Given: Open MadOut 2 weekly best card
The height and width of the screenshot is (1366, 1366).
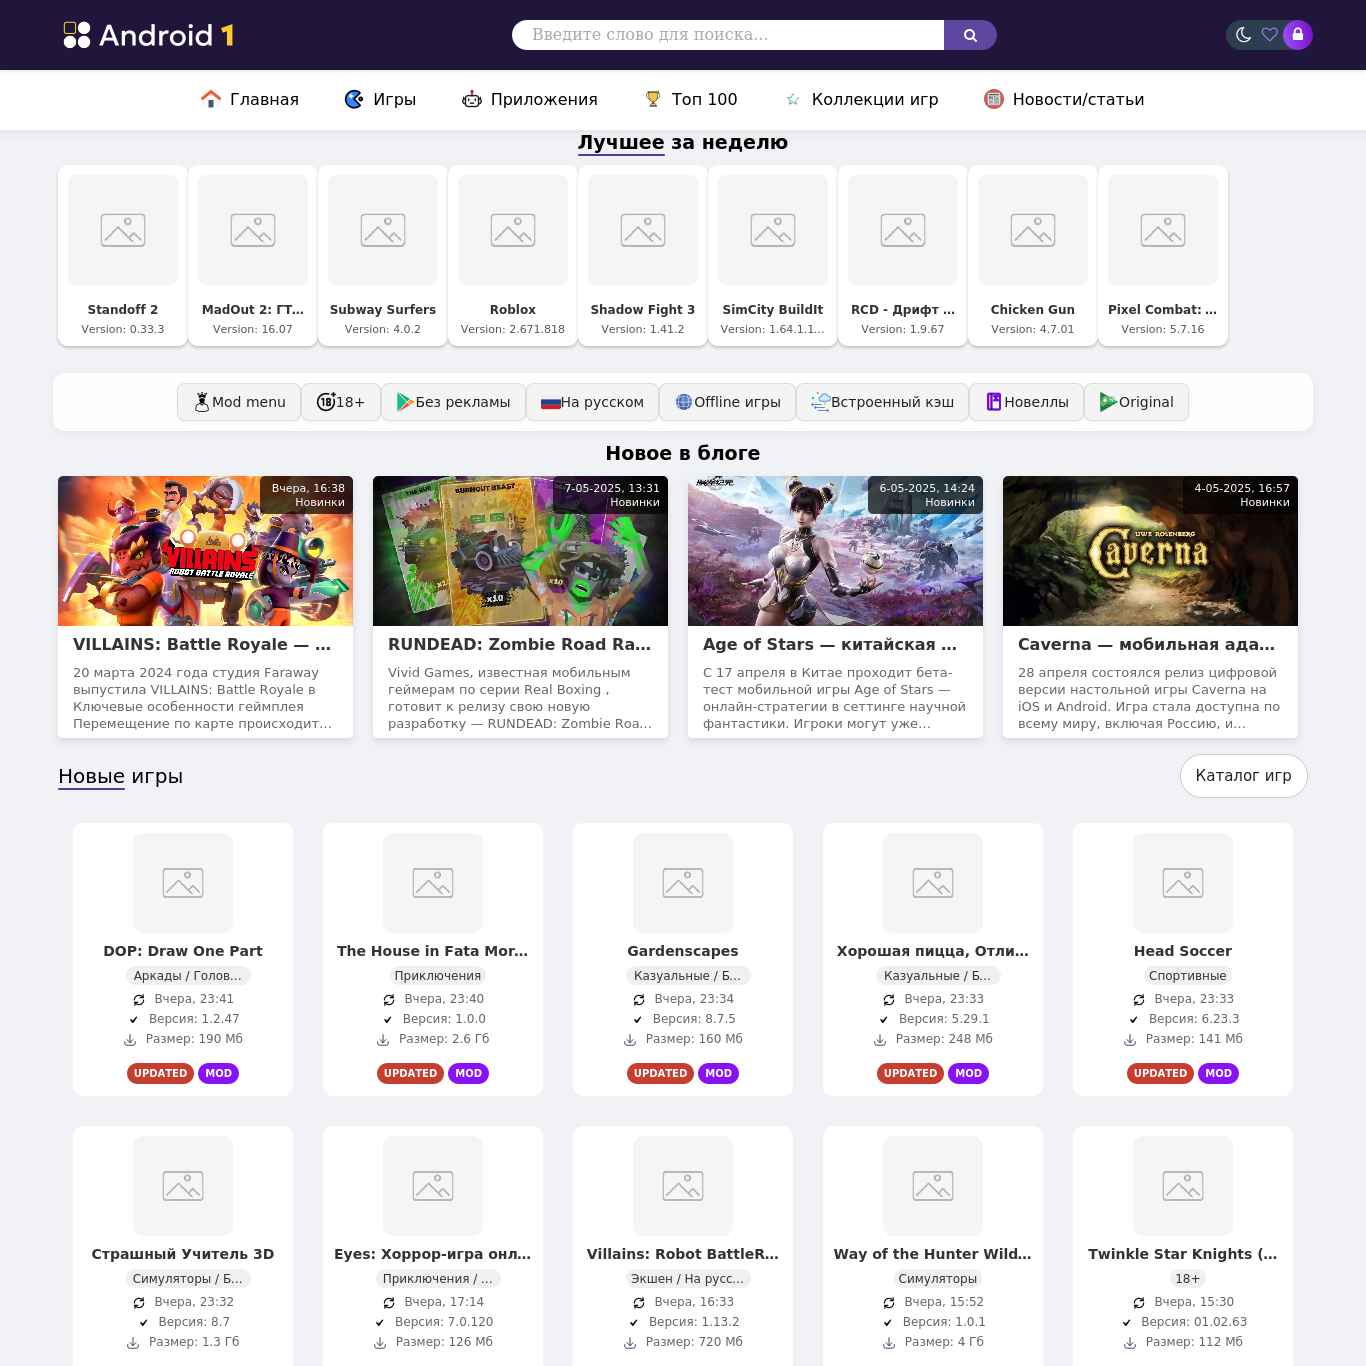Looking at the screenshot, I should [253, 256].
